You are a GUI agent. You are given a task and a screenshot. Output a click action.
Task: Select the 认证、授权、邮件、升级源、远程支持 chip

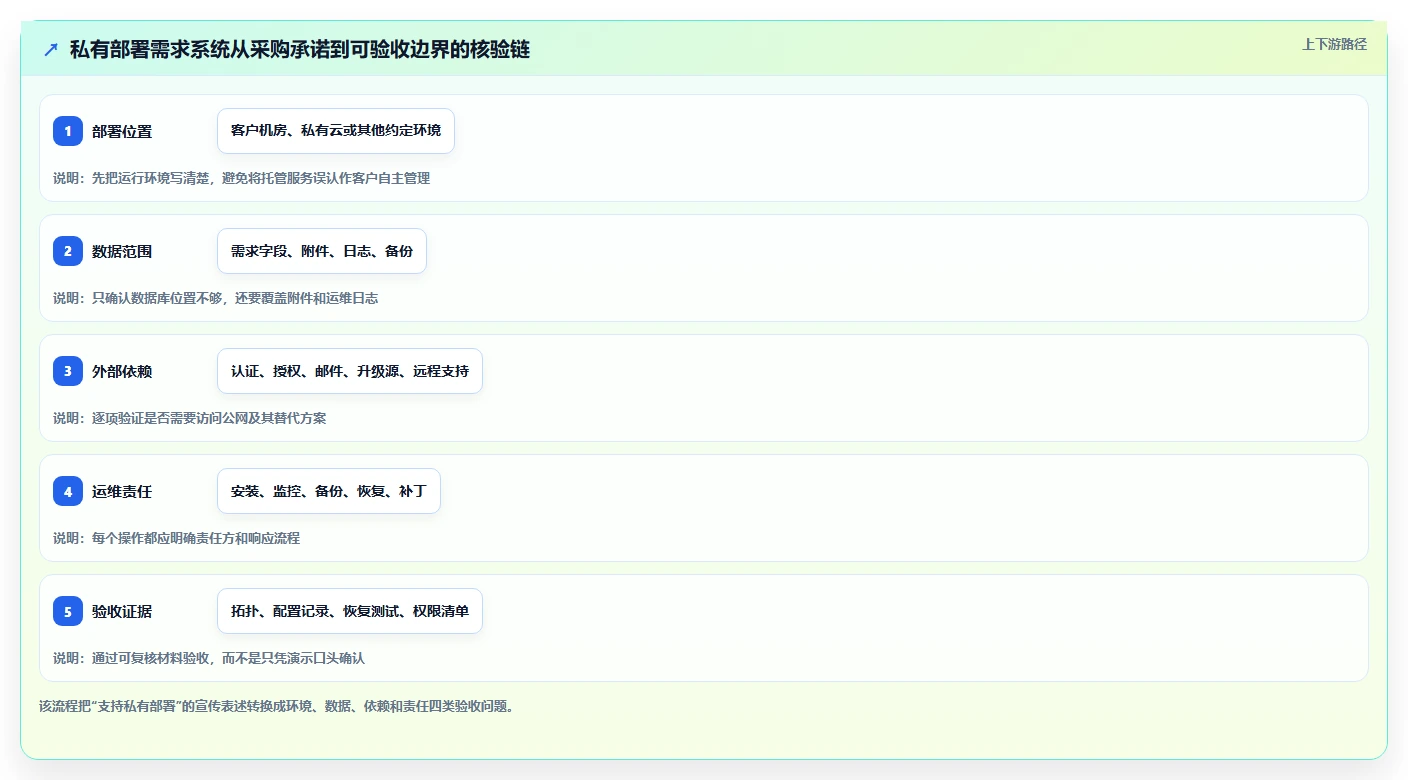(x=350, y=371)
